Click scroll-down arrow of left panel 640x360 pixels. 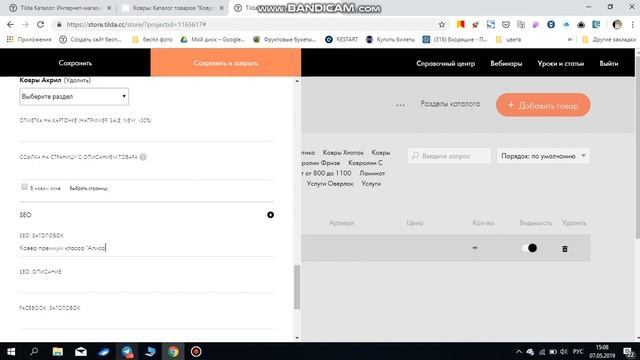[x=297, y=338]
